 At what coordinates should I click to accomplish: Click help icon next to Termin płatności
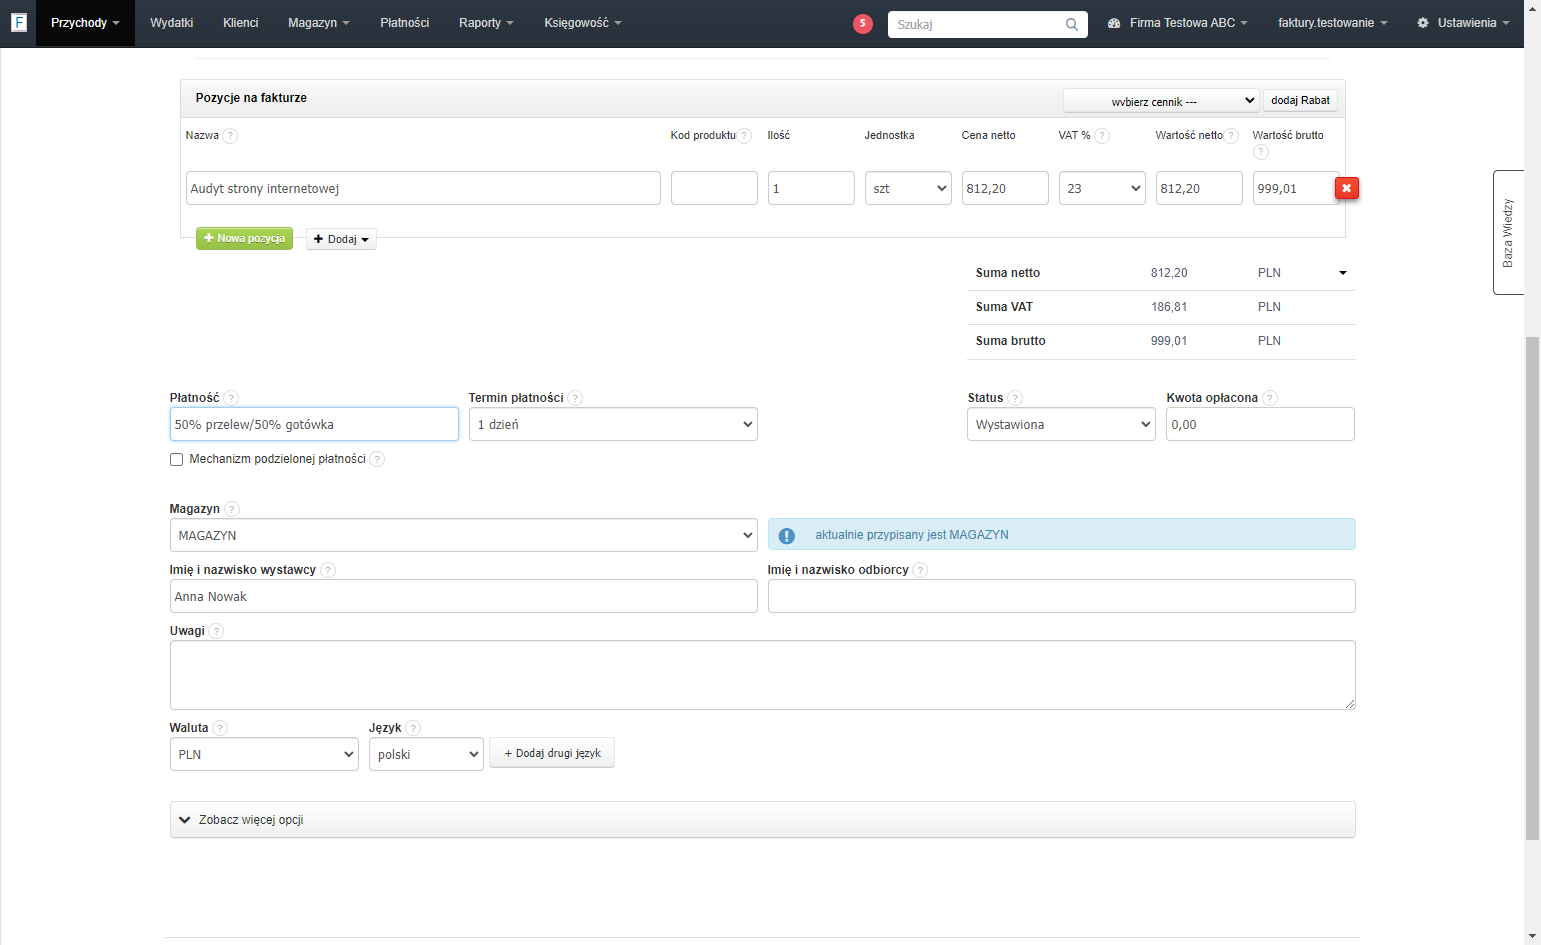[575, 398]
